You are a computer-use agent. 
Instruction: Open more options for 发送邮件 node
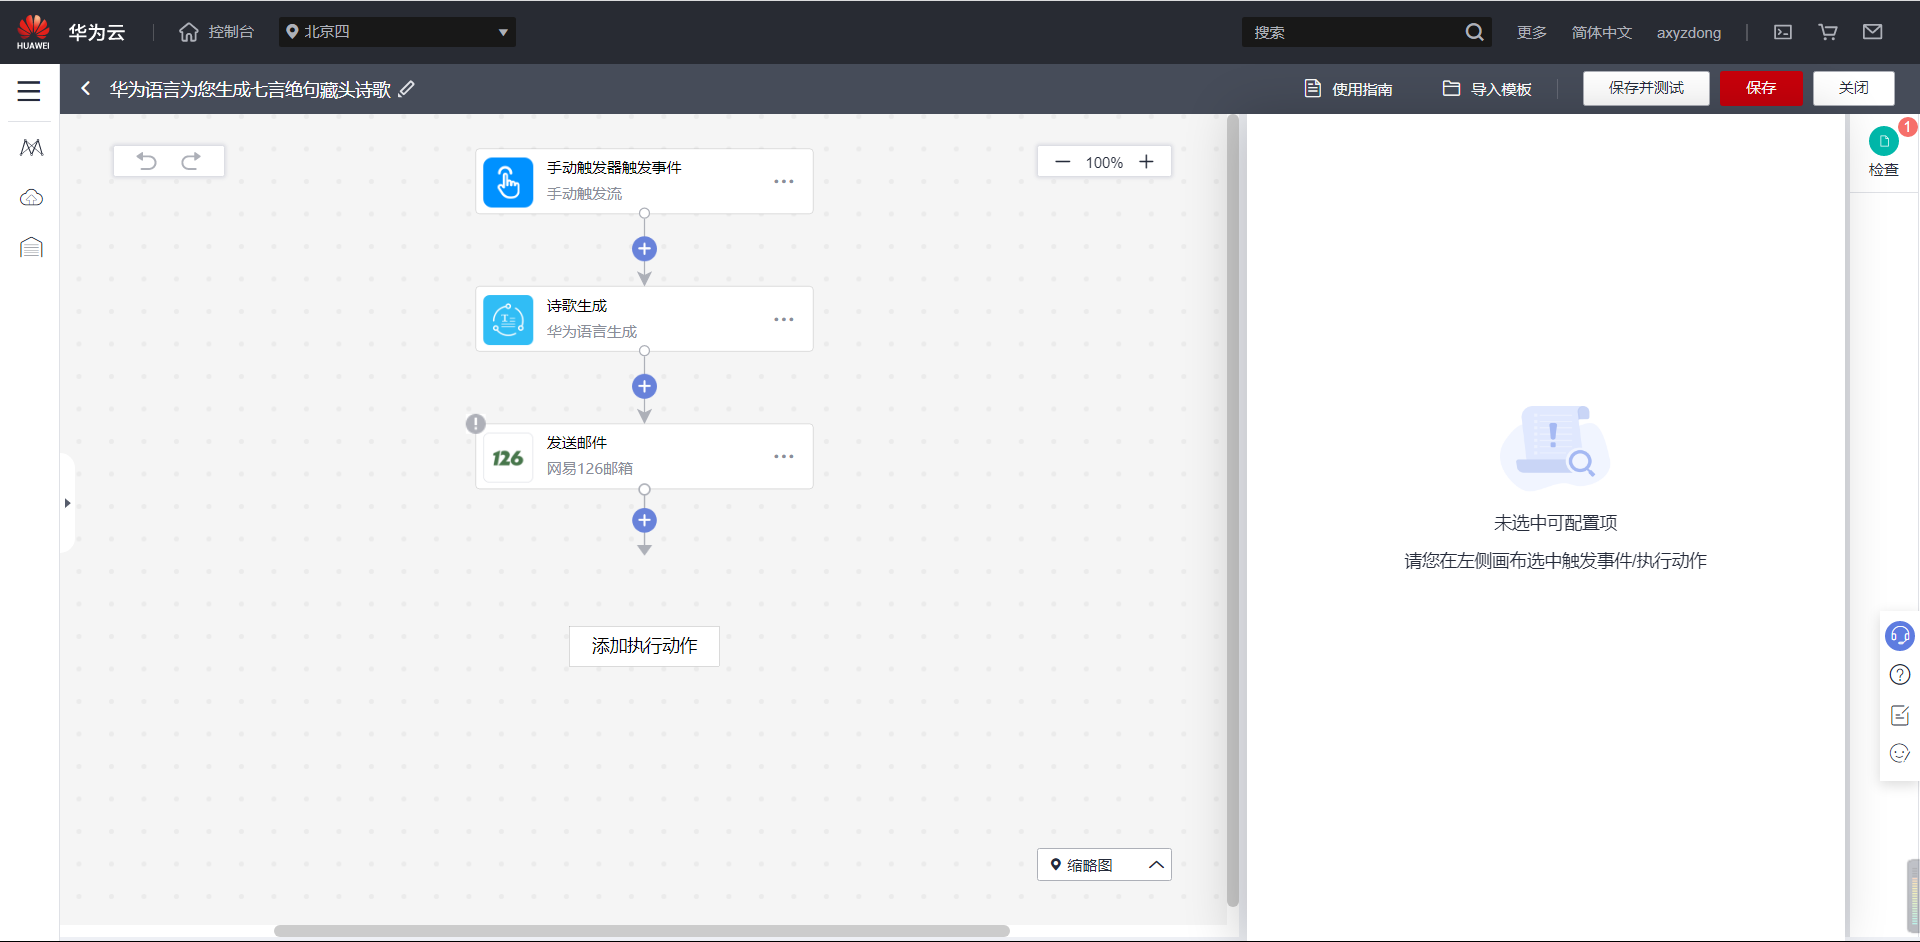tap(783, 457)
